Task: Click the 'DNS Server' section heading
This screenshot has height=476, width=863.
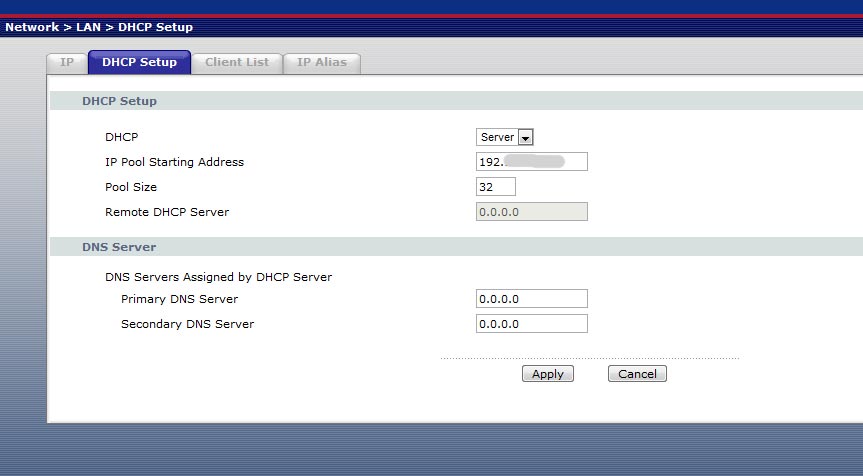Action: [x=119, y=247]
